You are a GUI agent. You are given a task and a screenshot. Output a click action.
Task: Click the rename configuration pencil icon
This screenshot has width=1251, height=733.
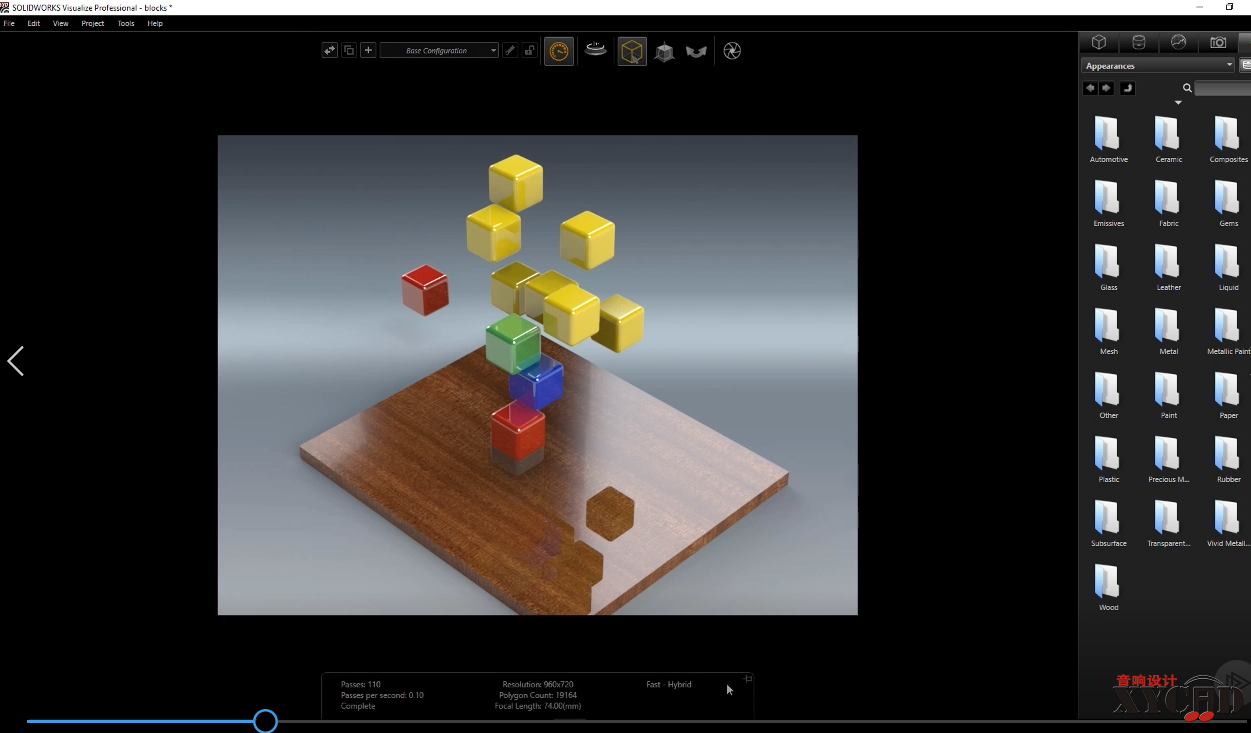coord(510,50)
